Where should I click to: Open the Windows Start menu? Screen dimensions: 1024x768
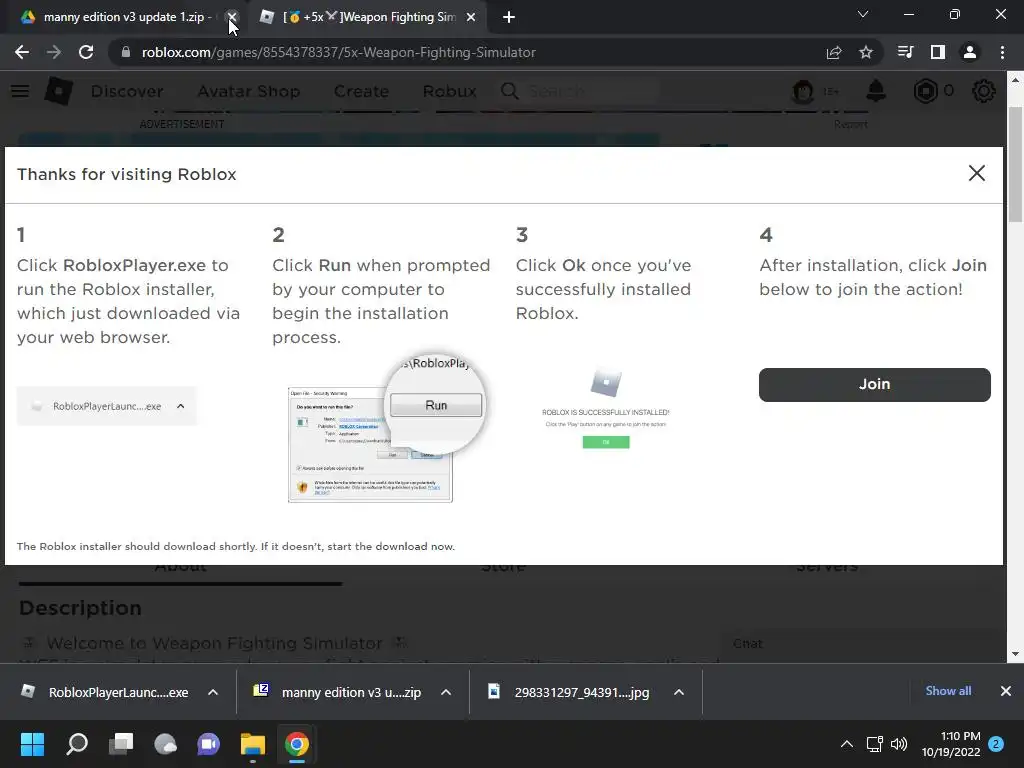[32, 744]
